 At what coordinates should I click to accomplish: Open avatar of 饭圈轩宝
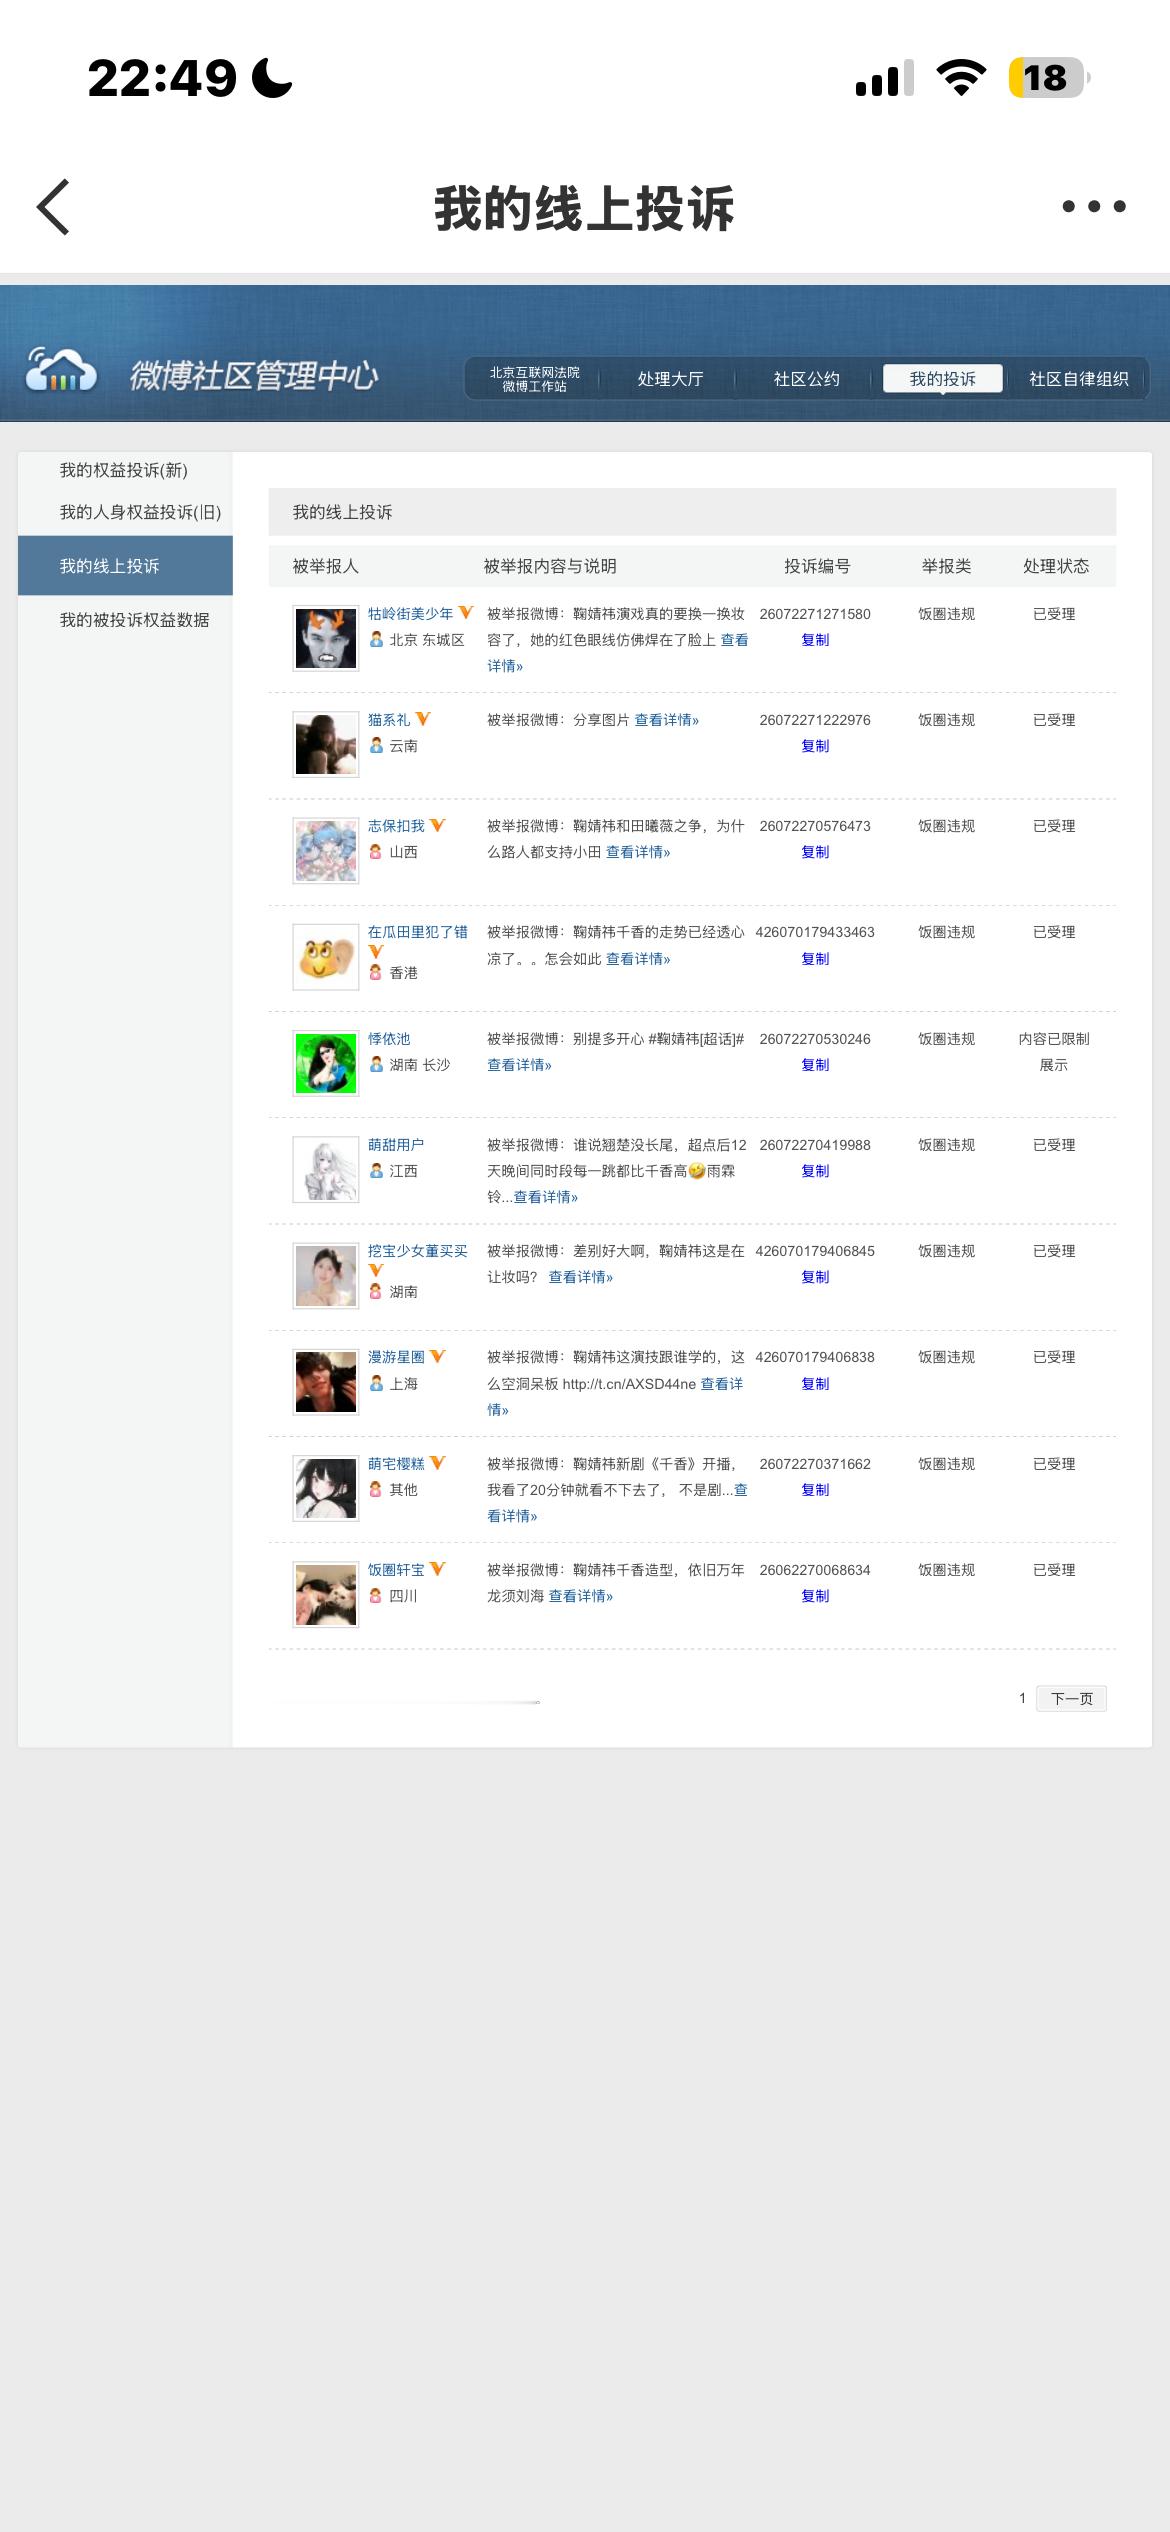pos(326,1594)
